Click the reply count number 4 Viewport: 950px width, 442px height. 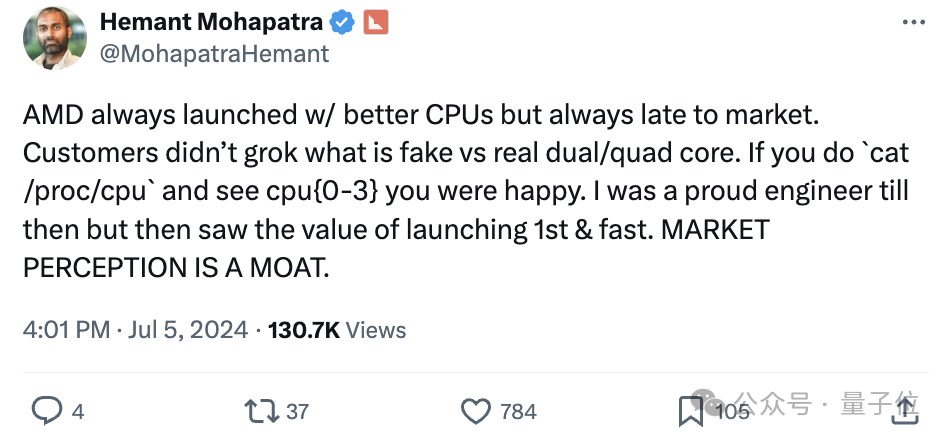(78, 411)
